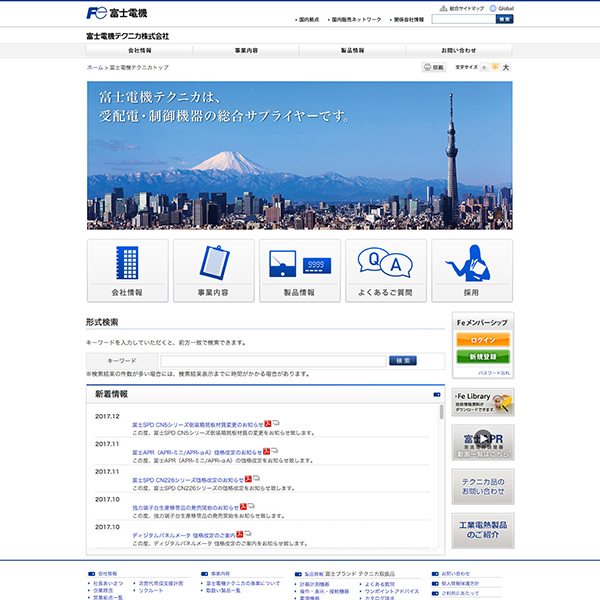Open footer 社長あいさつ link
This screenshot has height=600, width=600.
point(108,583)
